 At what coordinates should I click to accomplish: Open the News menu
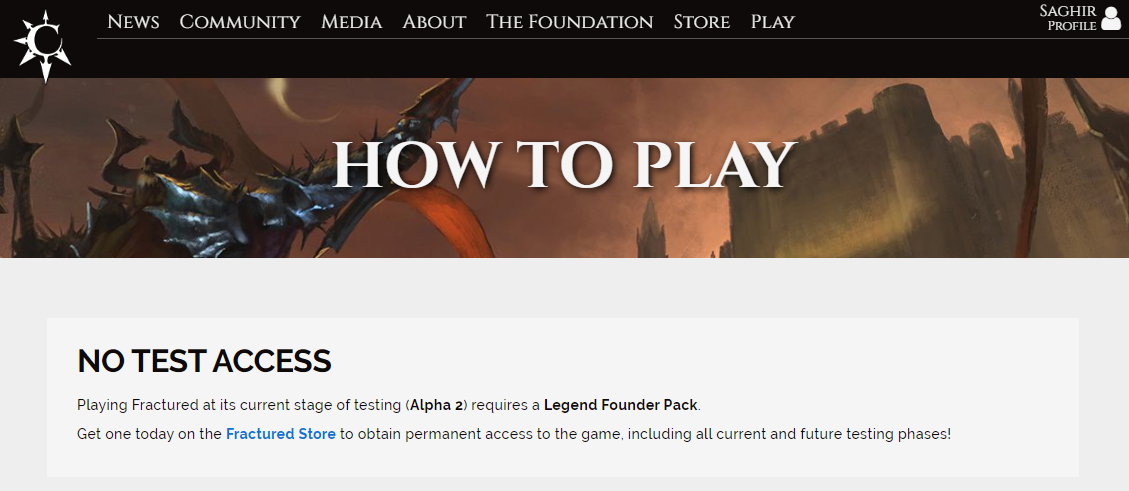pyautogui.click(x=133, y=22)
